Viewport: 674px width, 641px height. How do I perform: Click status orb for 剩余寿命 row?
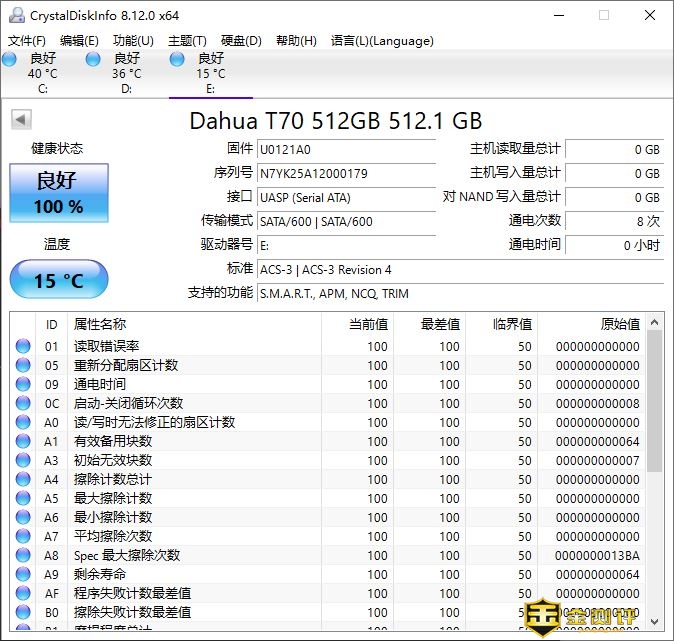pos(23,574)
